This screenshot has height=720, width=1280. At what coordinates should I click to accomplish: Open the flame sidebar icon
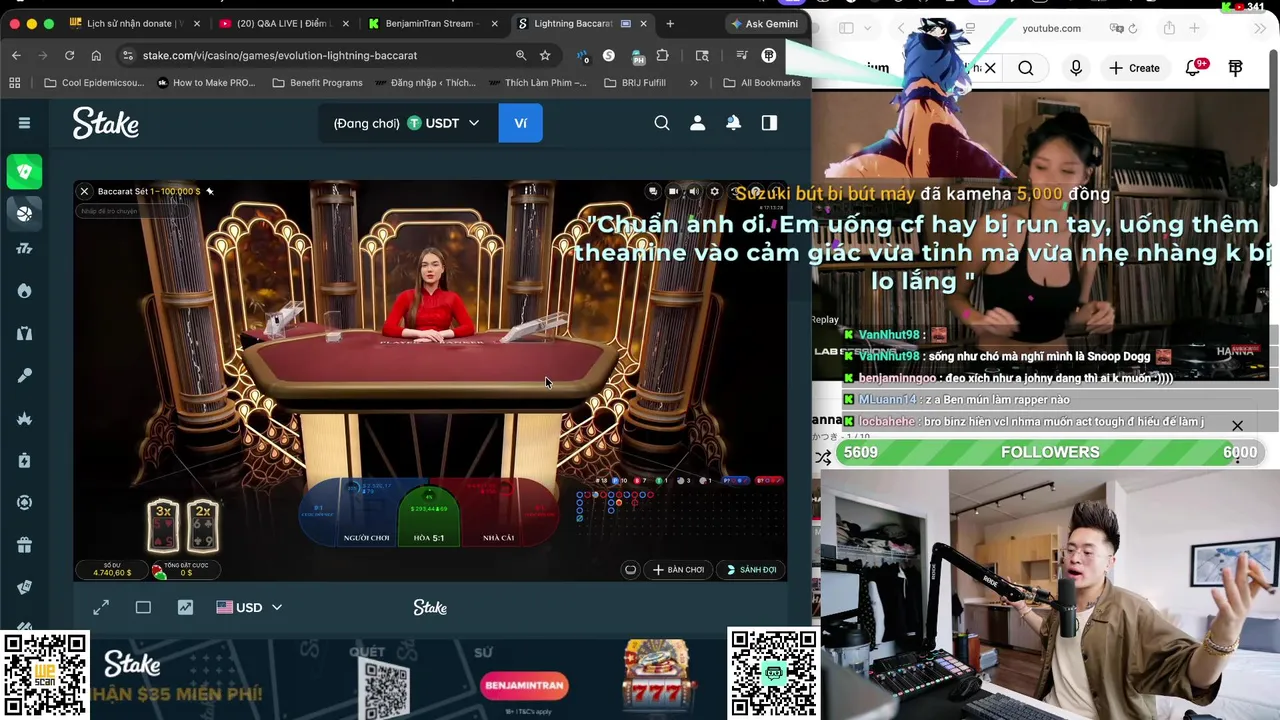(25, 291)
